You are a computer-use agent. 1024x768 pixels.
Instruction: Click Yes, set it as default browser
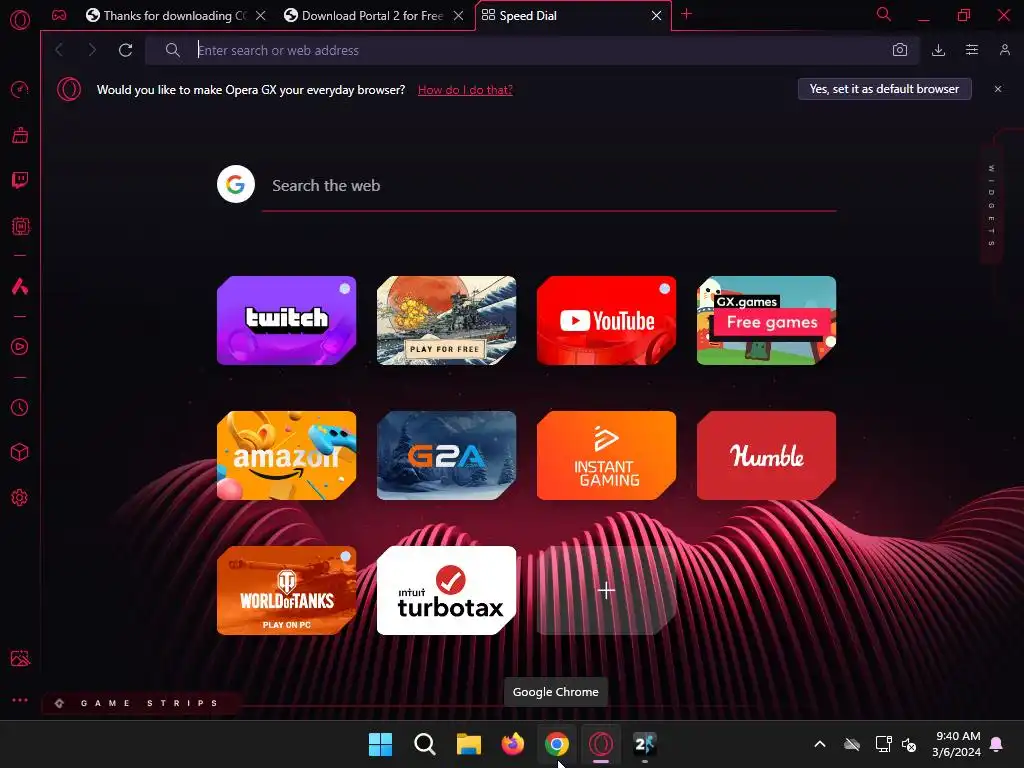884,89
